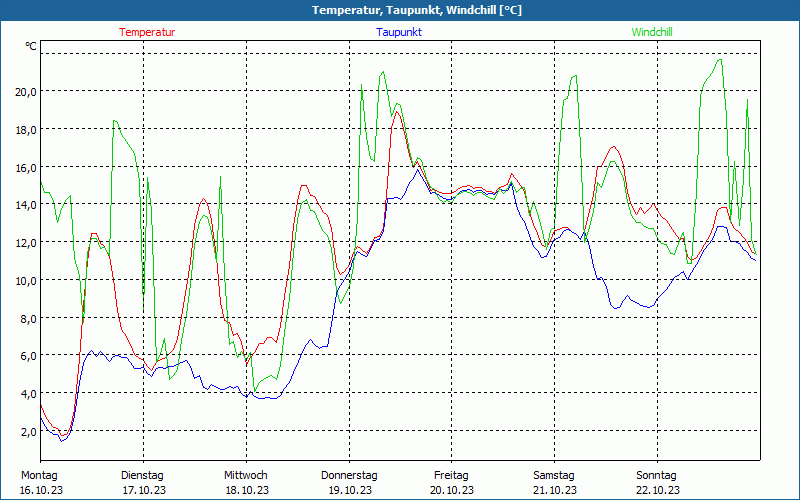Select the Dienstag day label

142,475
